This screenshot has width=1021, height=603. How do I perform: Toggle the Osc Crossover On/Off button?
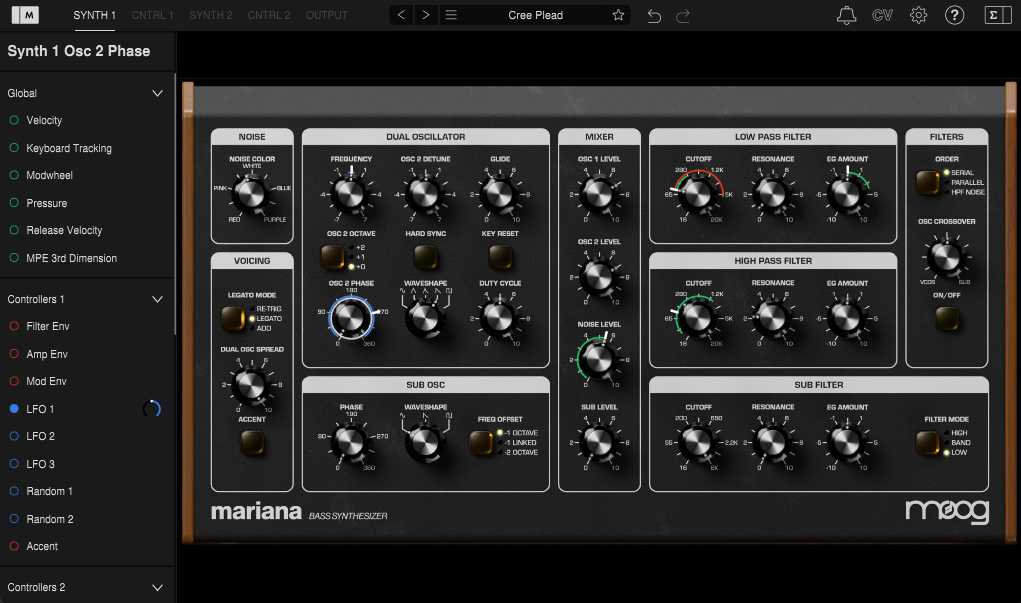(947, 319)
